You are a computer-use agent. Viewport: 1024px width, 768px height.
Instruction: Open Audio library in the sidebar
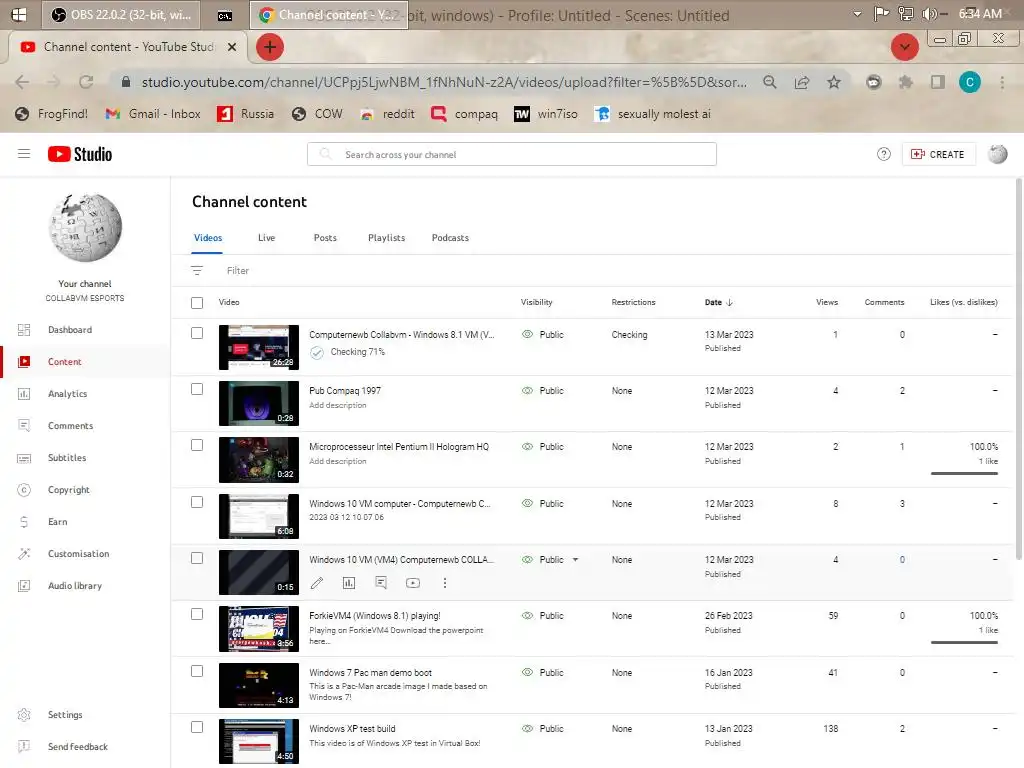tap(85, 586)
